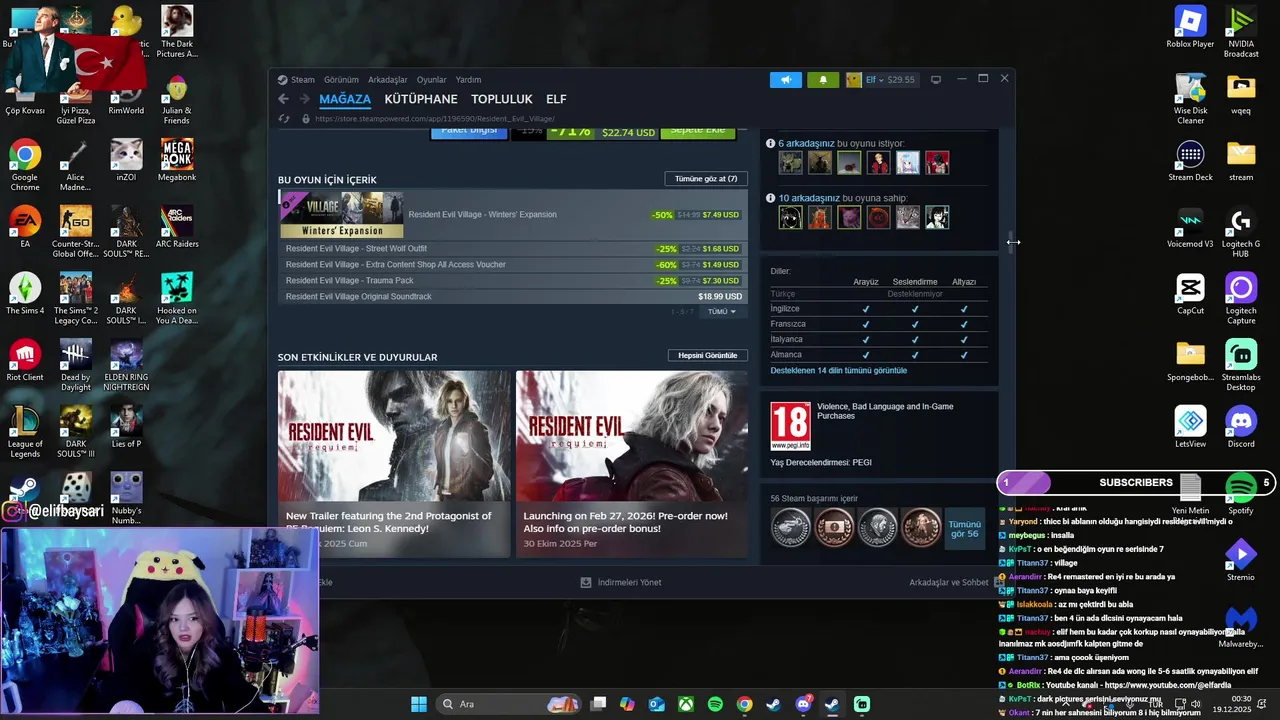The image size is (1280, 720).
Task: Go back with the Steam back arrow
Action: click(x=283, y=99)
